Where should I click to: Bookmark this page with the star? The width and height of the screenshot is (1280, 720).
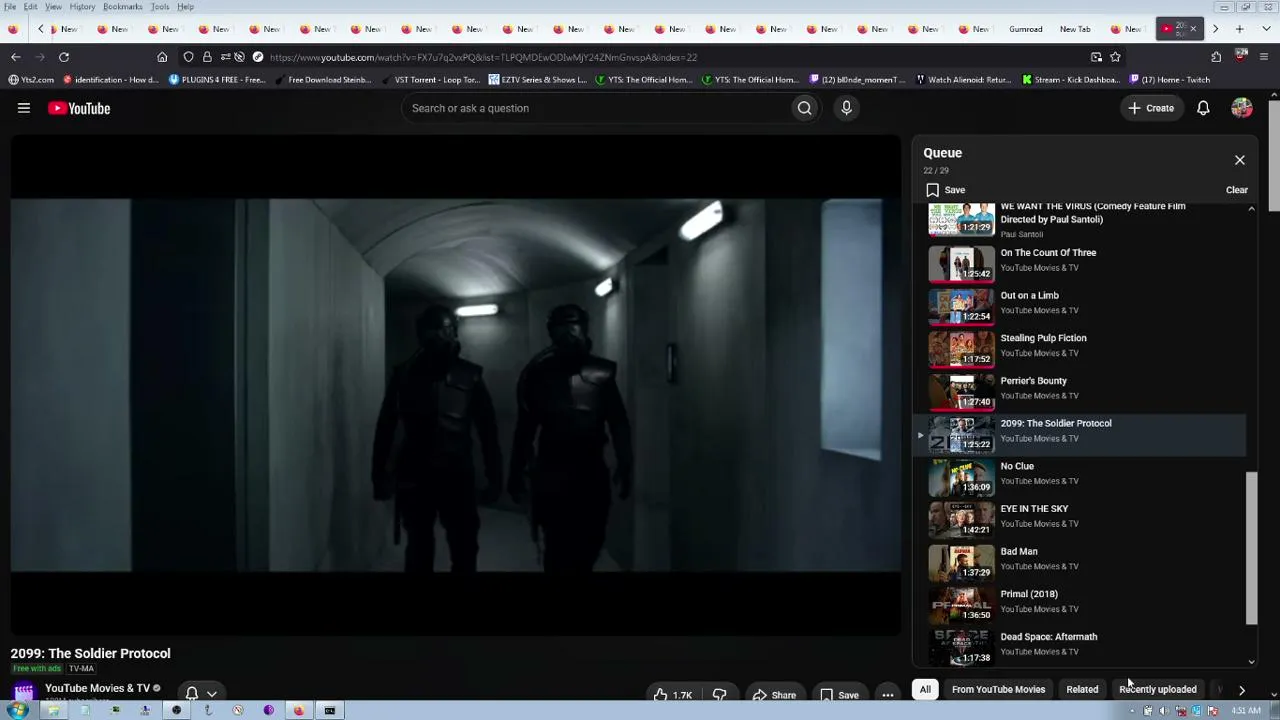[x=1115, y=57]
